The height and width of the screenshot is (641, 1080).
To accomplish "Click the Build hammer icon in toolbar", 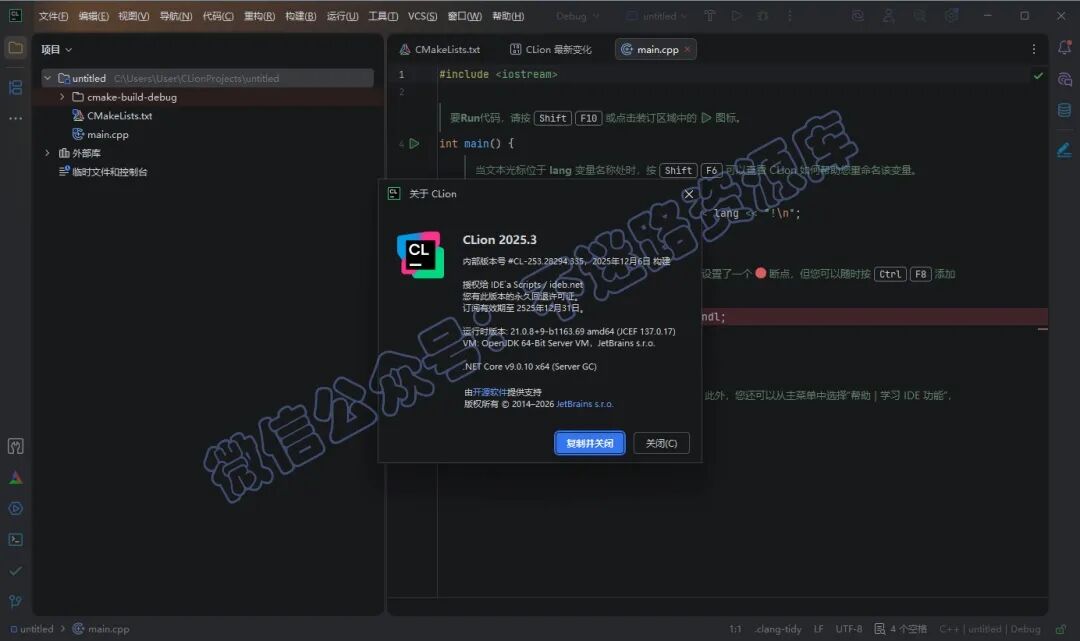I will [709, 16].
